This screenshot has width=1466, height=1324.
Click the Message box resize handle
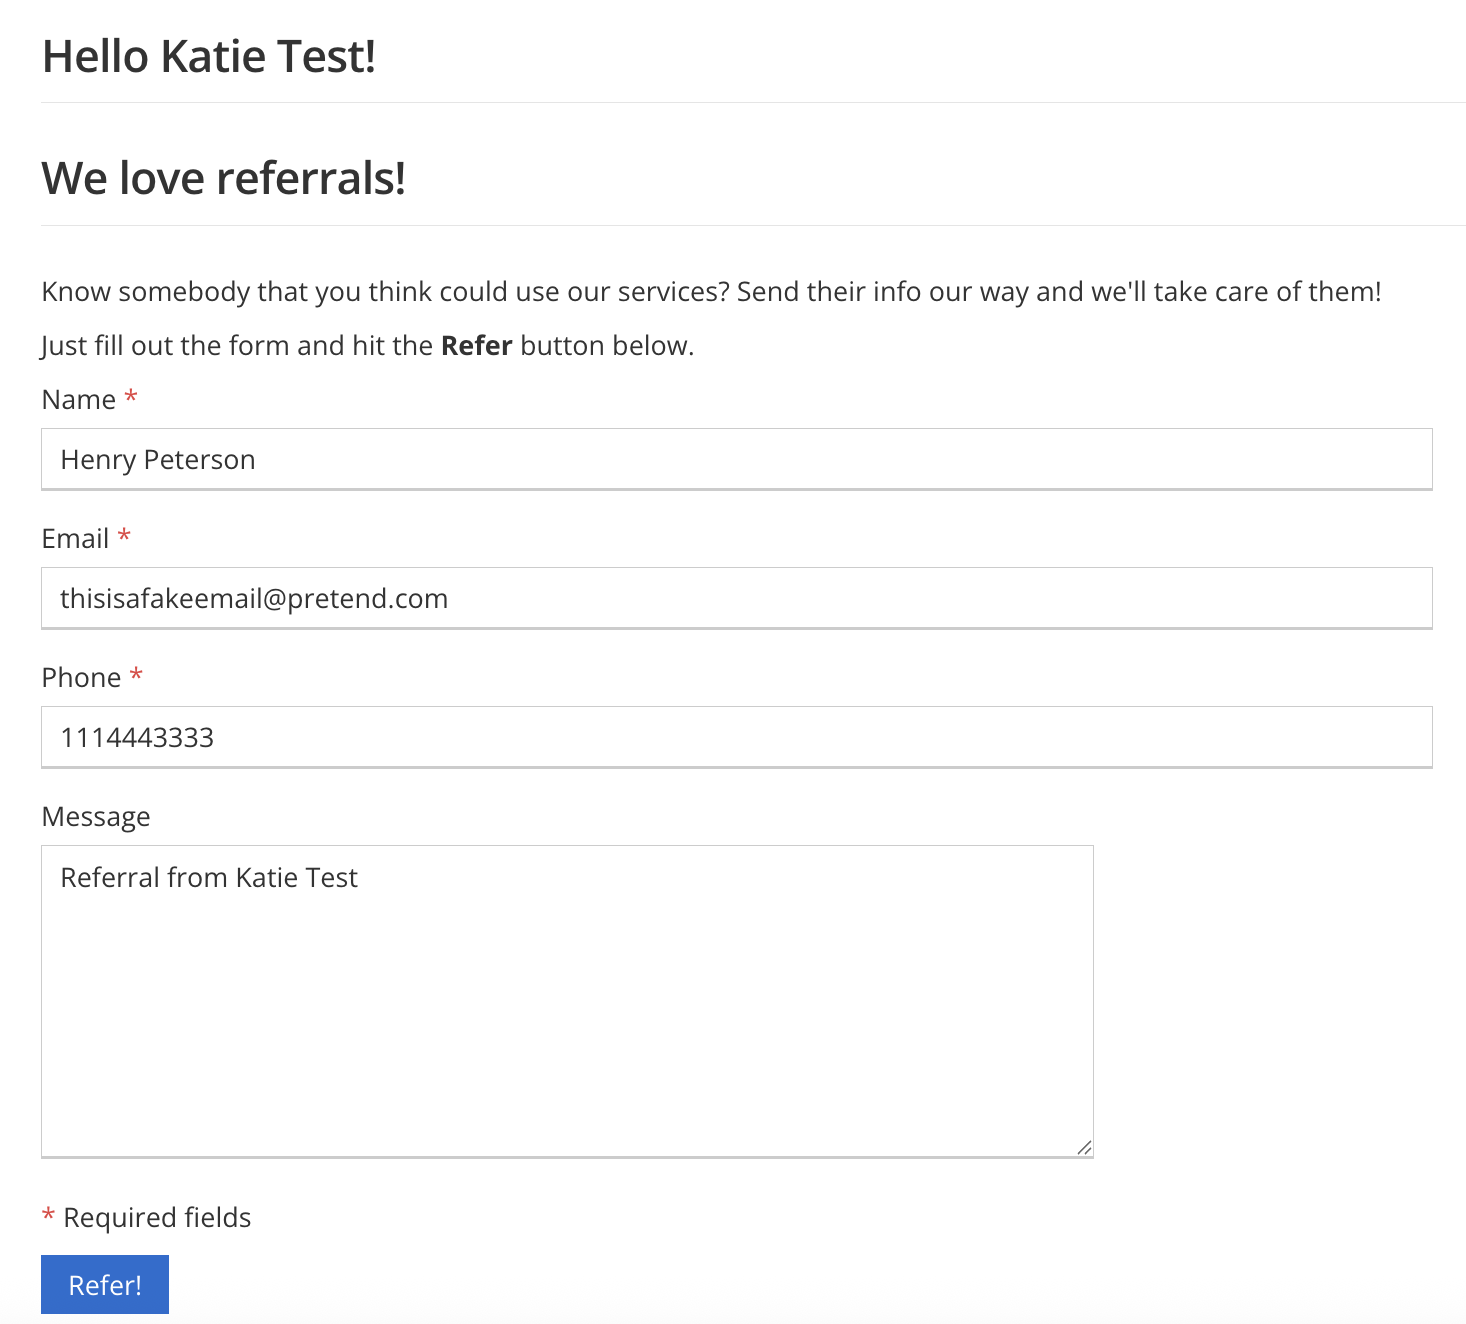click(1084, 1148)
